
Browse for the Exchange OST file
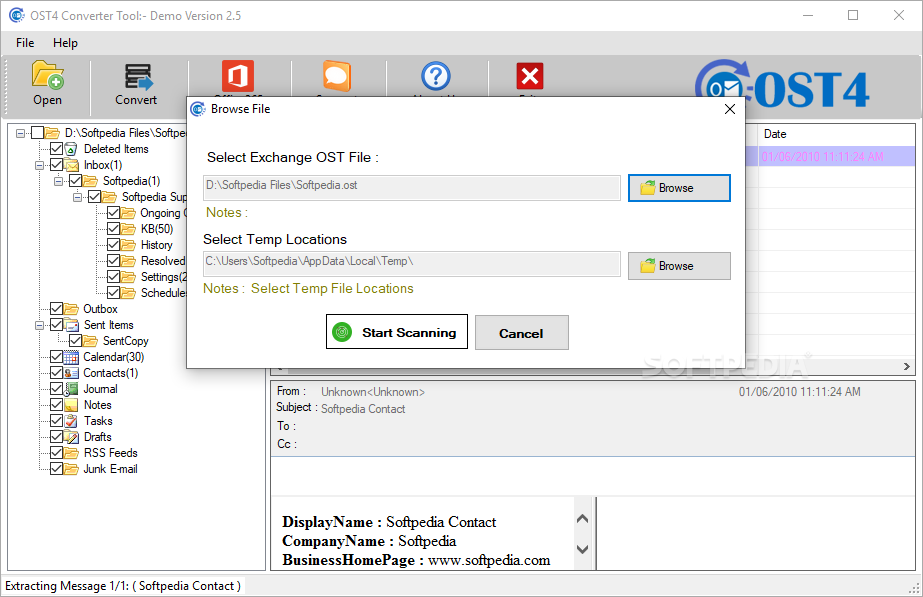click(679, 188)
